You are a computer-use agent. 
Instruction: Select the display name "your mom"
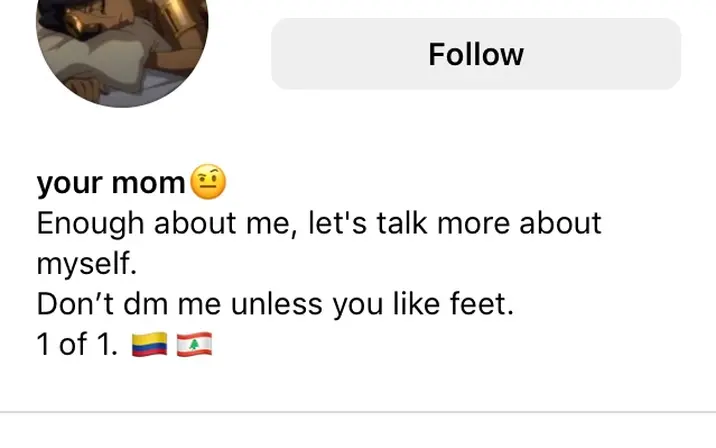(x=111, y=183)
